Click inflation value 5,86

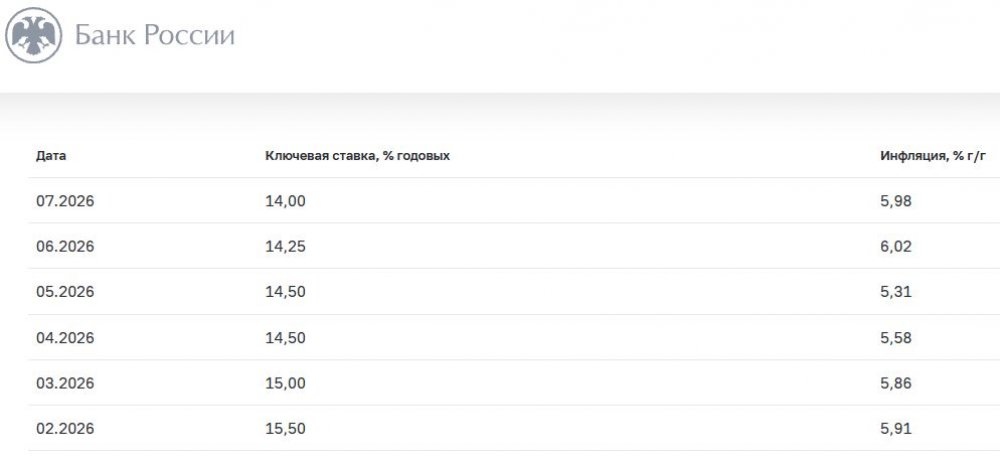pyautogui.click(x=896, y=383)
